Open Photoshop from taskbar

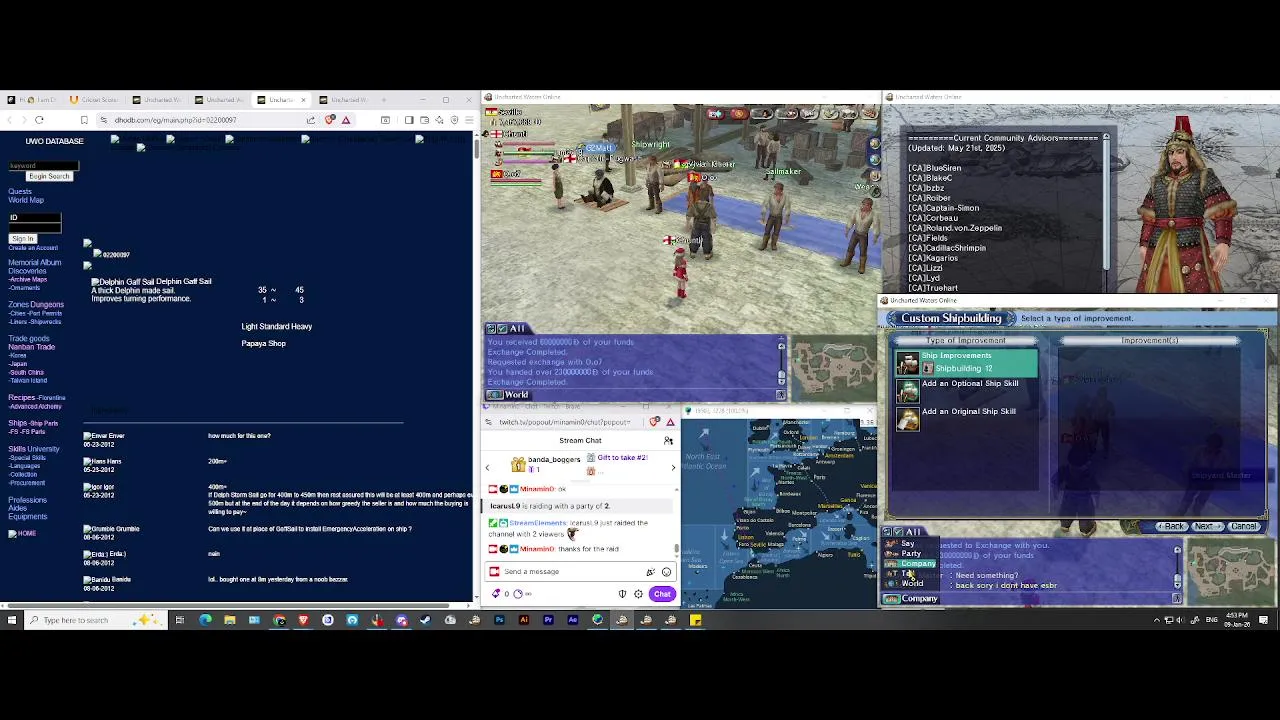(499, 620)
